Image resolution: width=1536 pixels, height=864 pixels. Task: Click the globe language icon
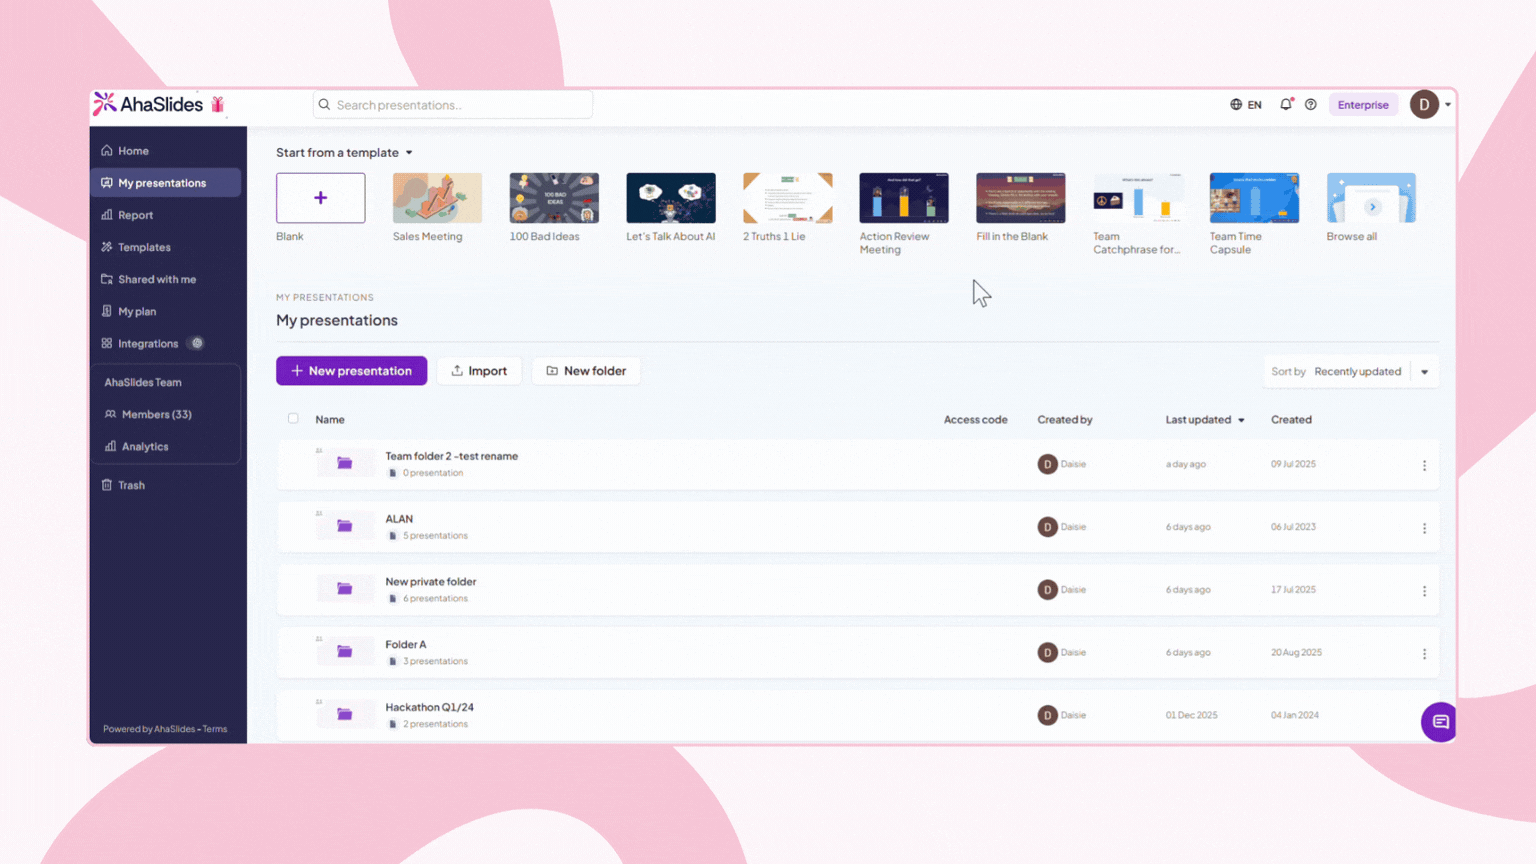(x=1236, y=104)
